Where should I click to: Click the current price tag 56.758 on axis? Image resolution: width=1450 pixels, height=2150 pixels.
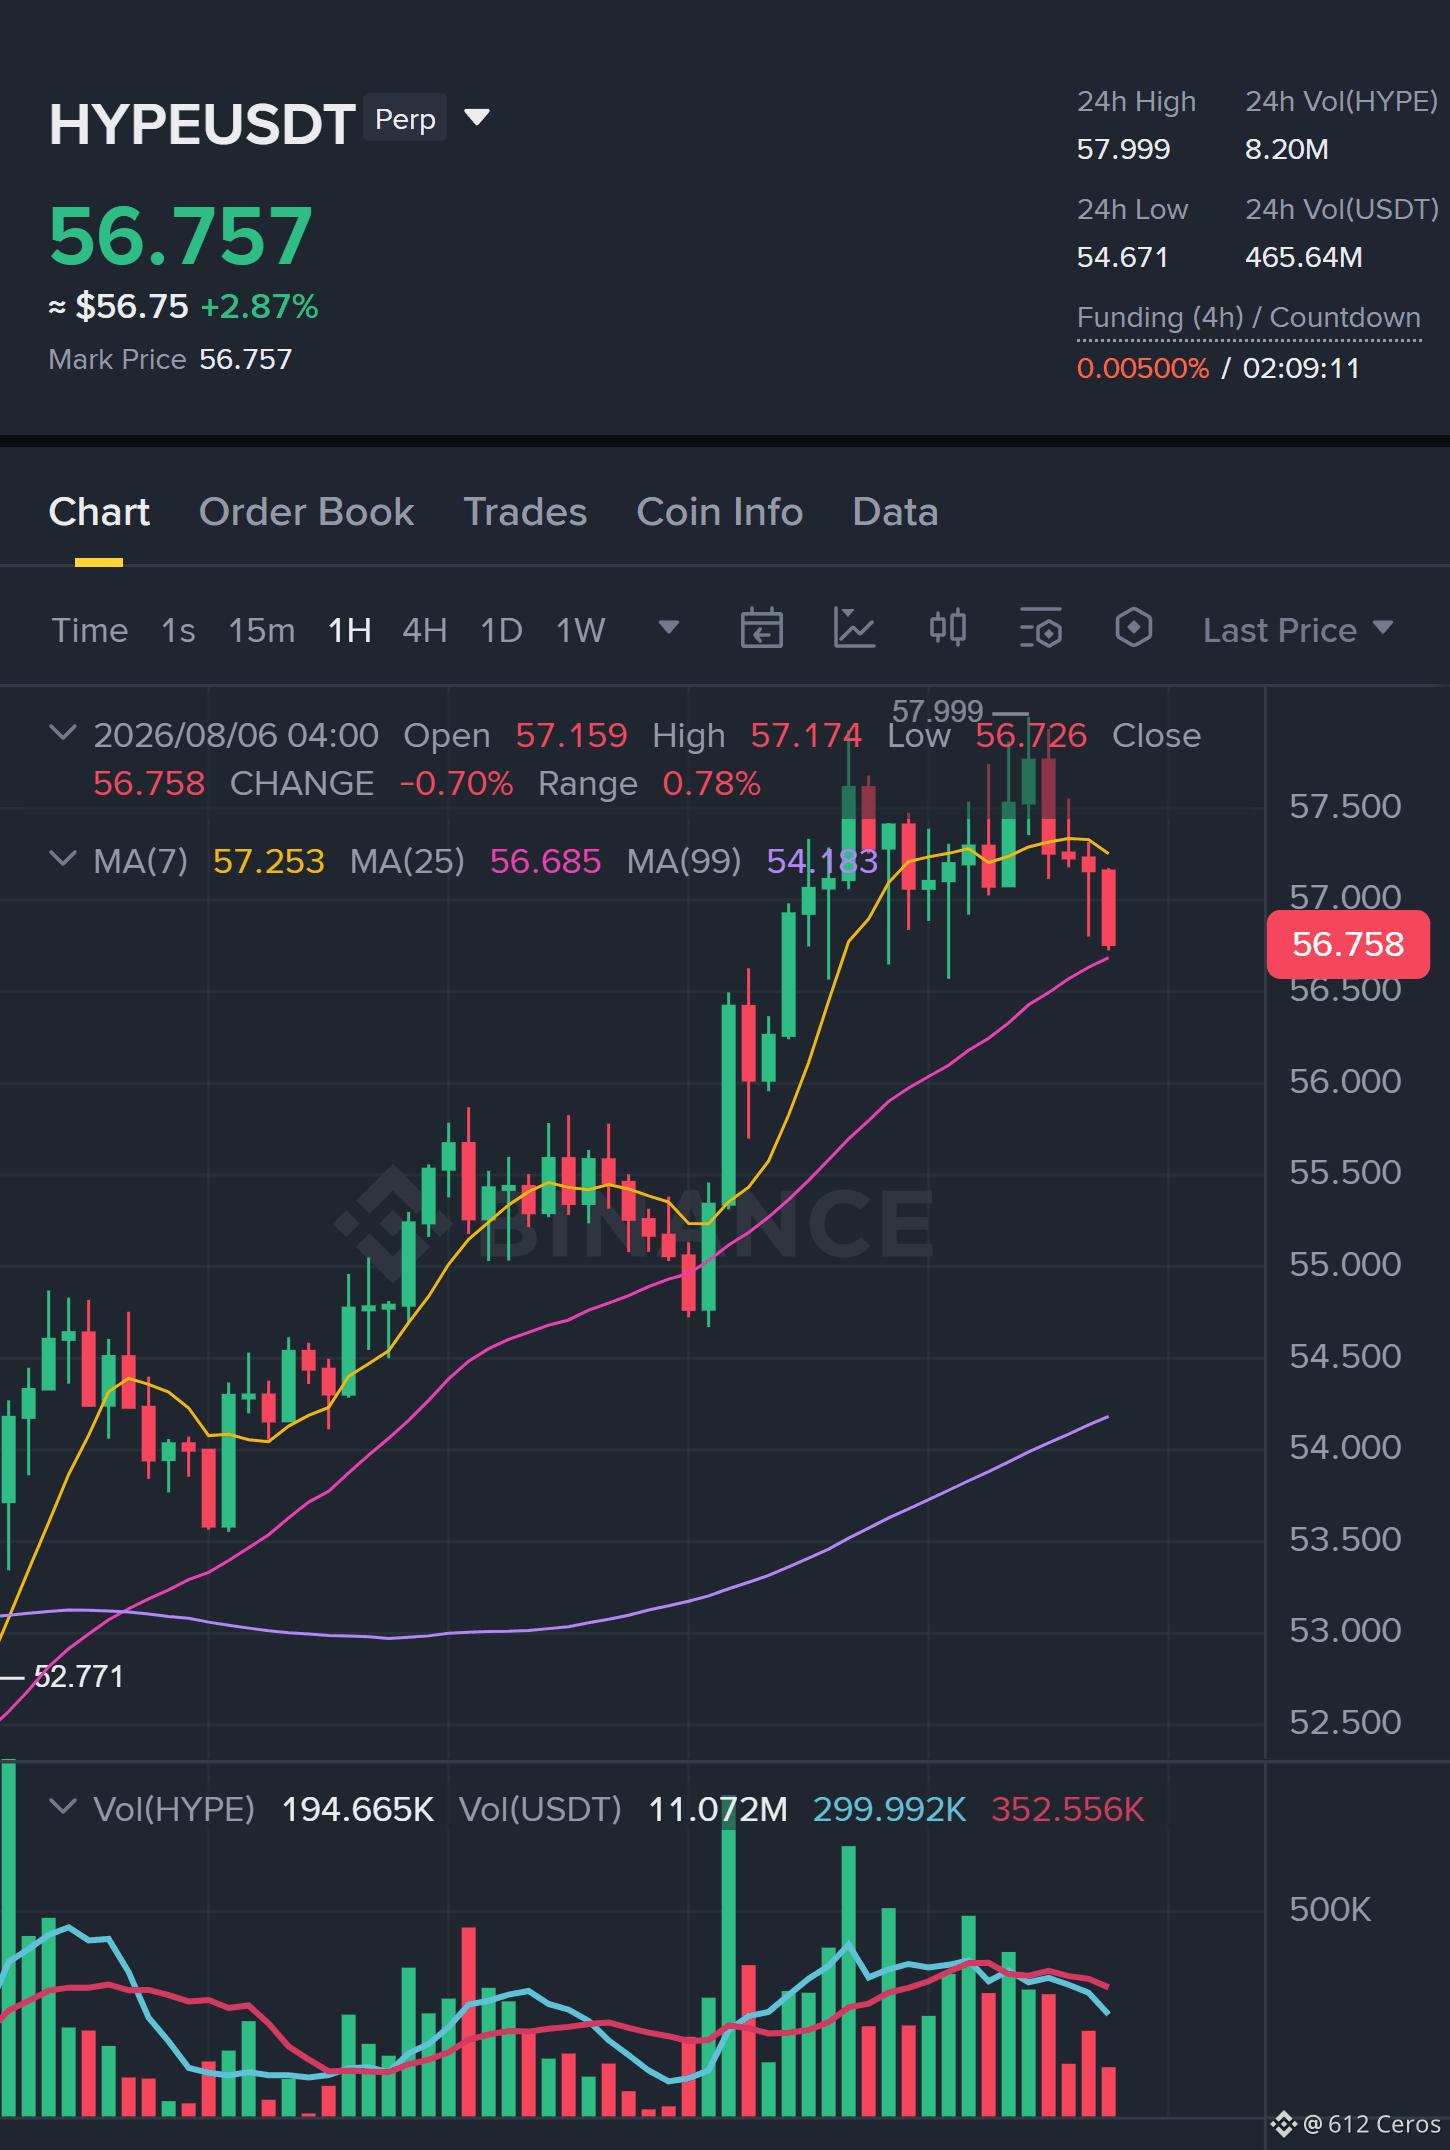1348,944
